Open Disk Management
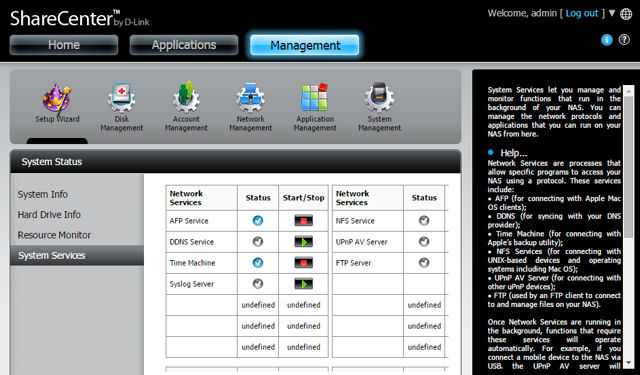Image resolution: width=640 pixels, height=375 pixels. [x=122, y=107]
